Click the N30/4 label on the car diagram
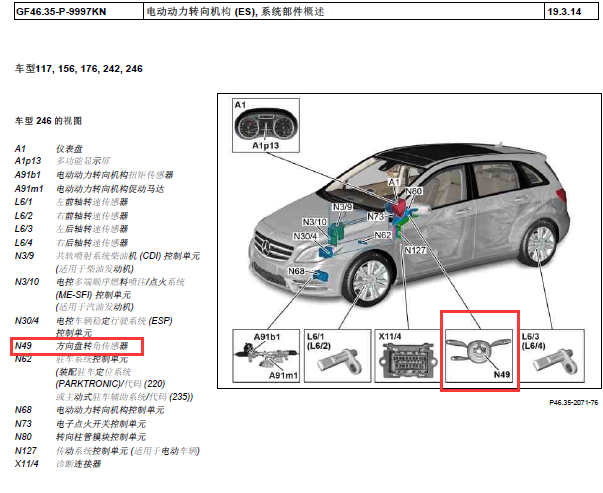The width and height of the screenshot is (603, 493). tap(305, 236)
